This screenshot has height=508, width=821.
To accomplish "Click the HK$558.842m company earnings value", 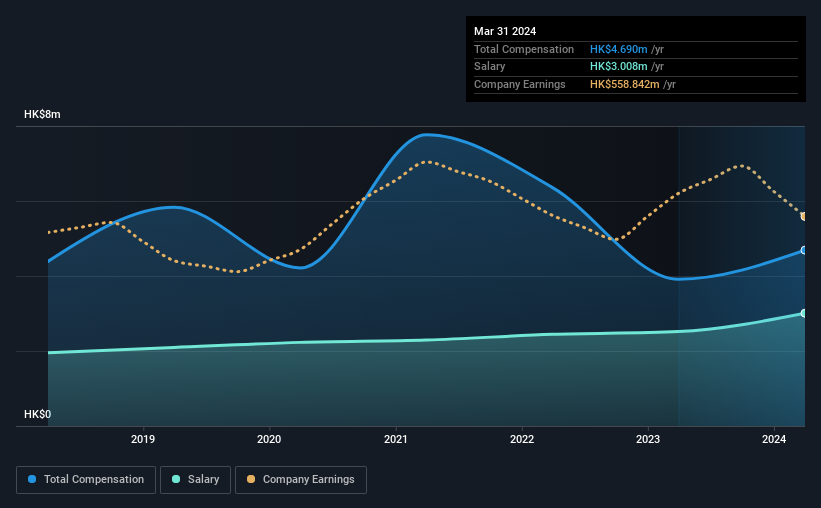I will (625, 84).
